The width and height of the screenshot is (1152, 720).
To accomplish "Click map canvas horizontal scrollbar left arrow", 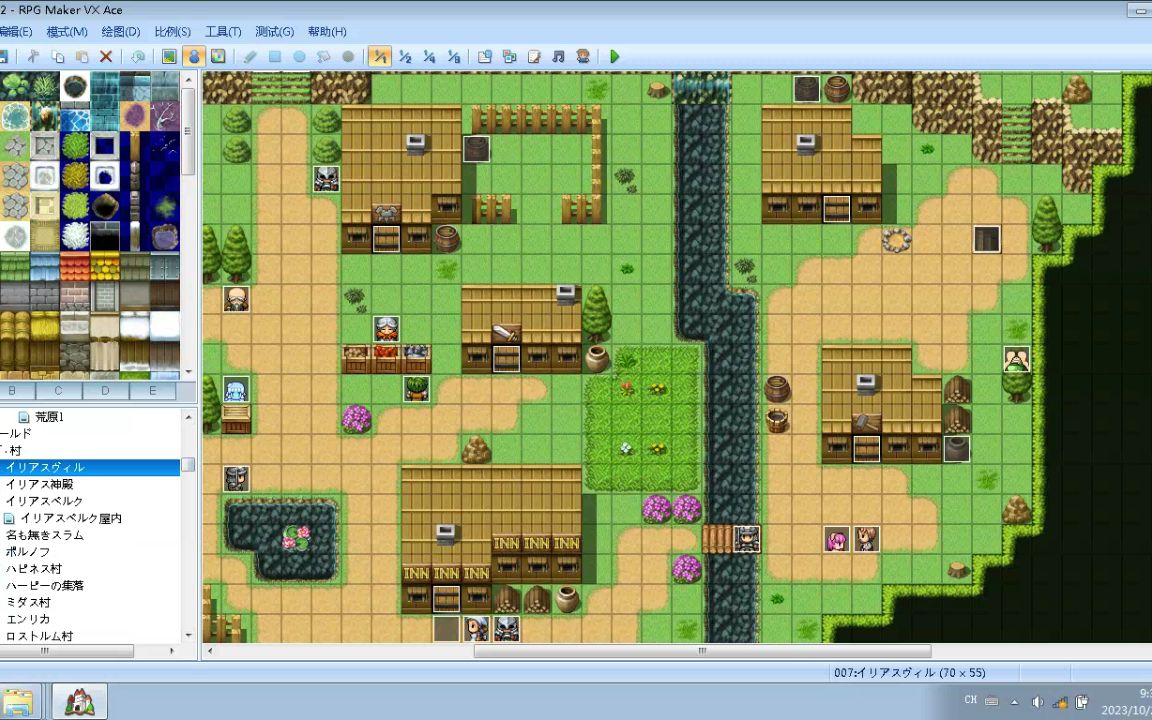I will click(x=210, y=651).
